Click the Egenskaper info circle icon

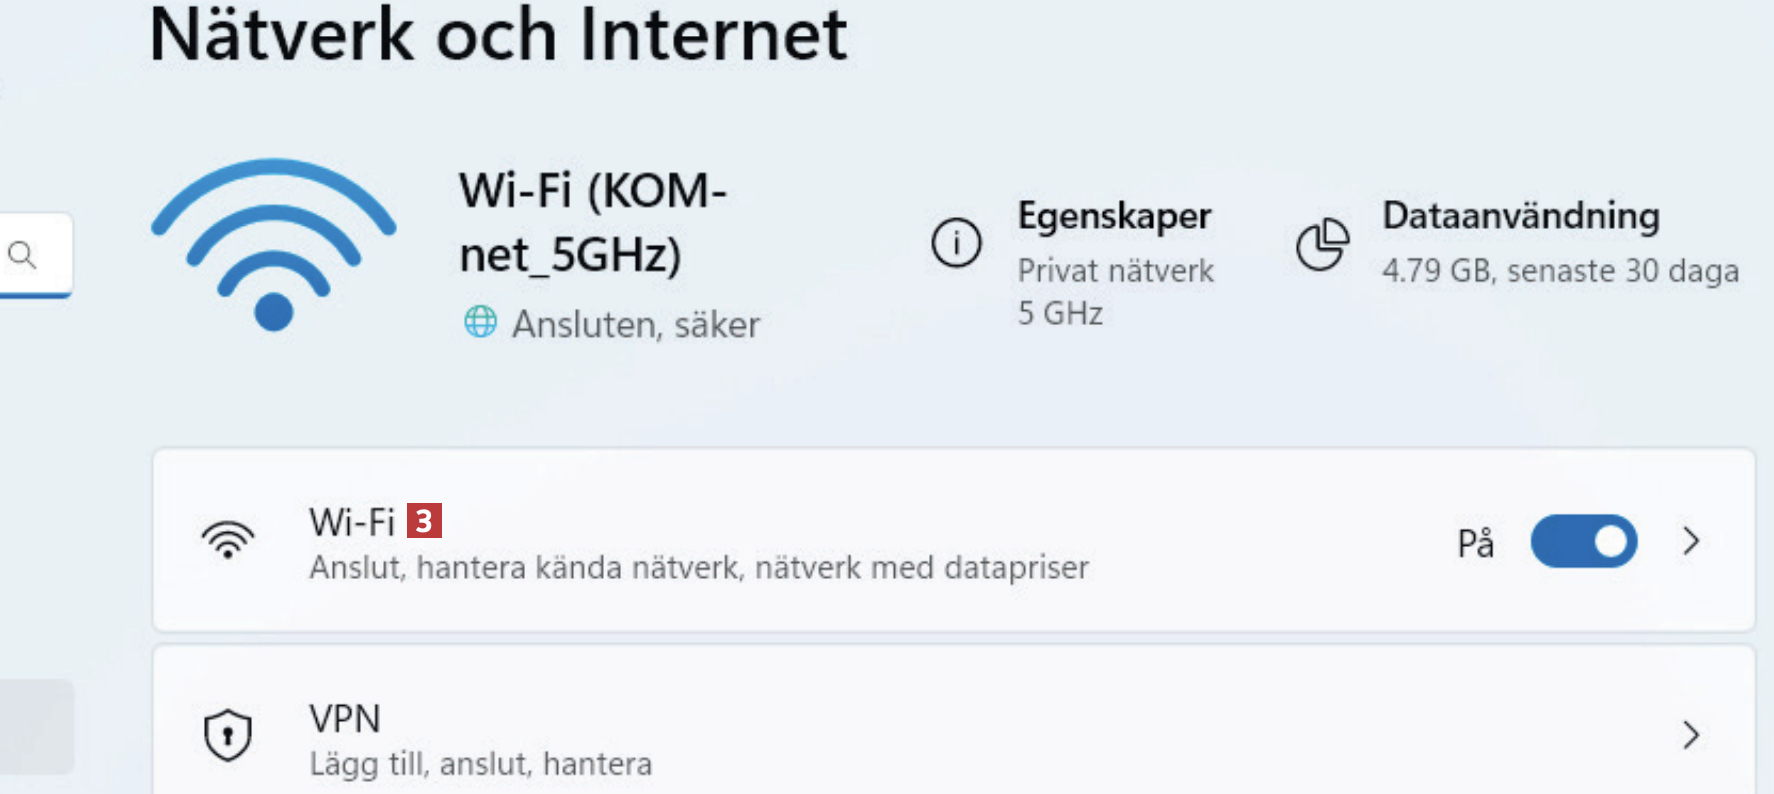956,243
